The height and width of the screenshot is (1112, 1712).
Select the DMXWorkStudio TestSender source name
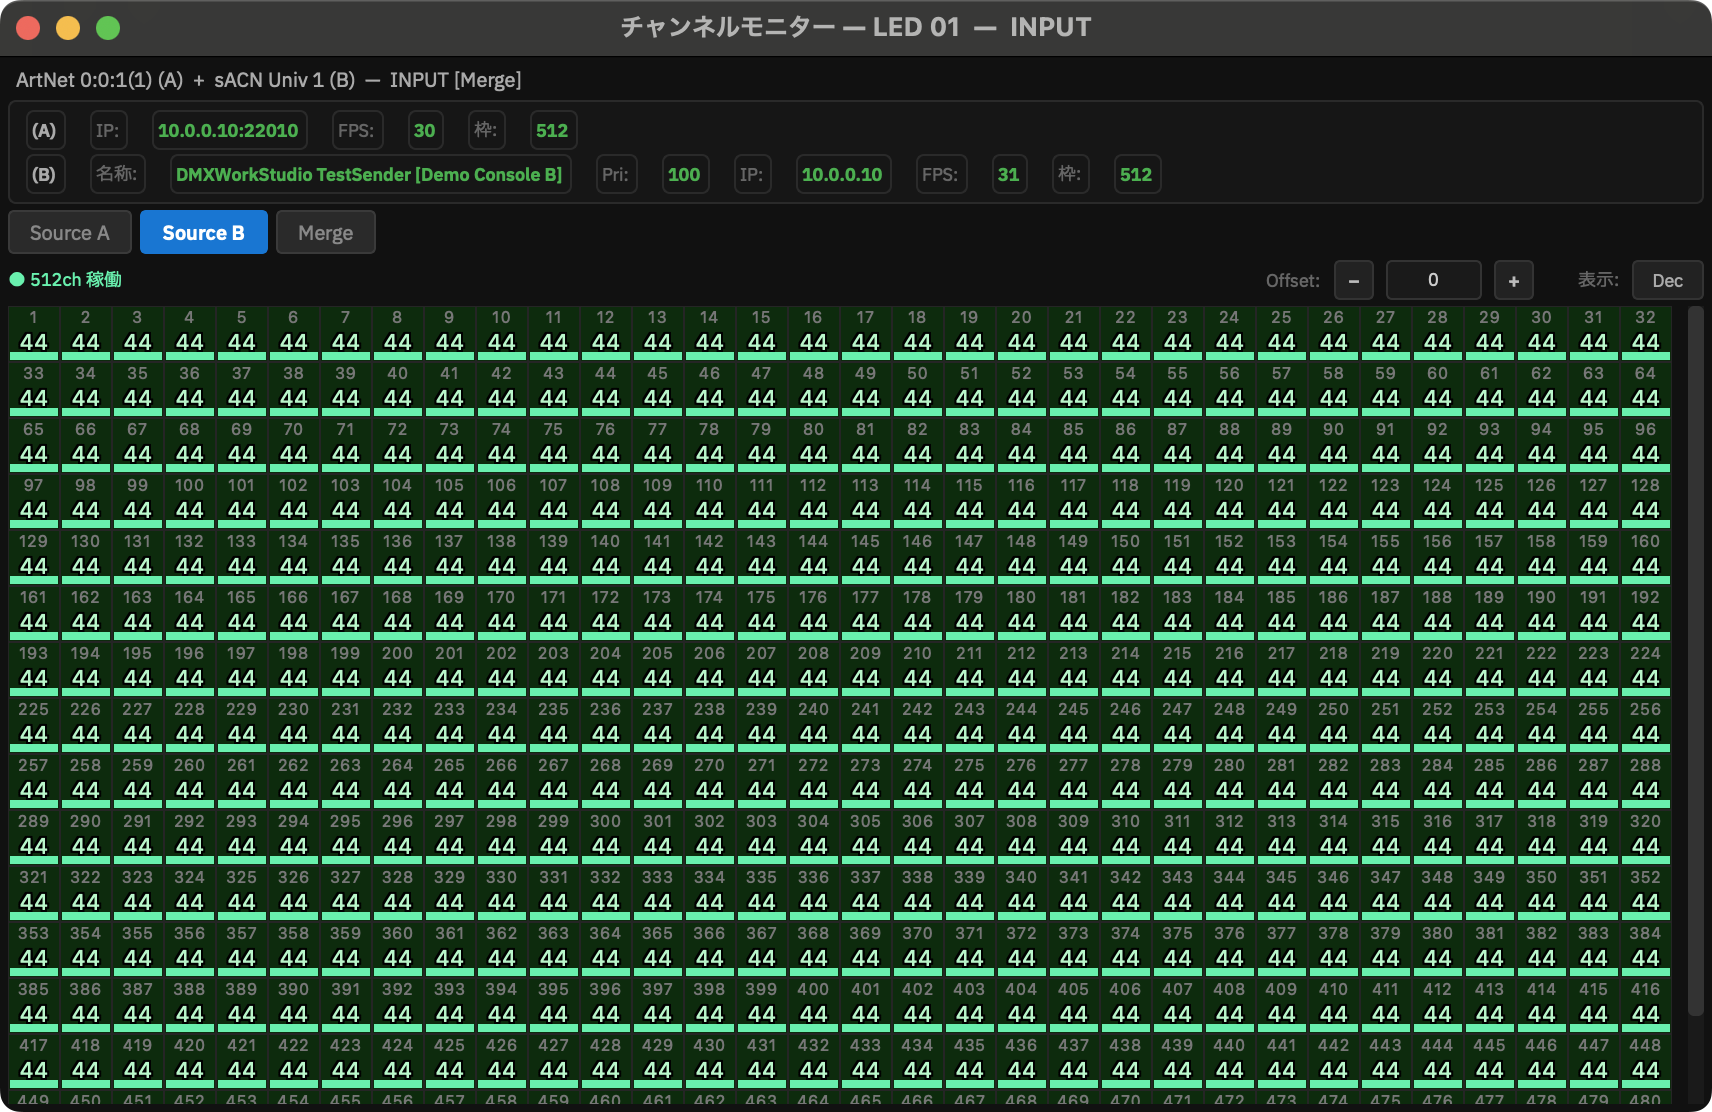369,175
